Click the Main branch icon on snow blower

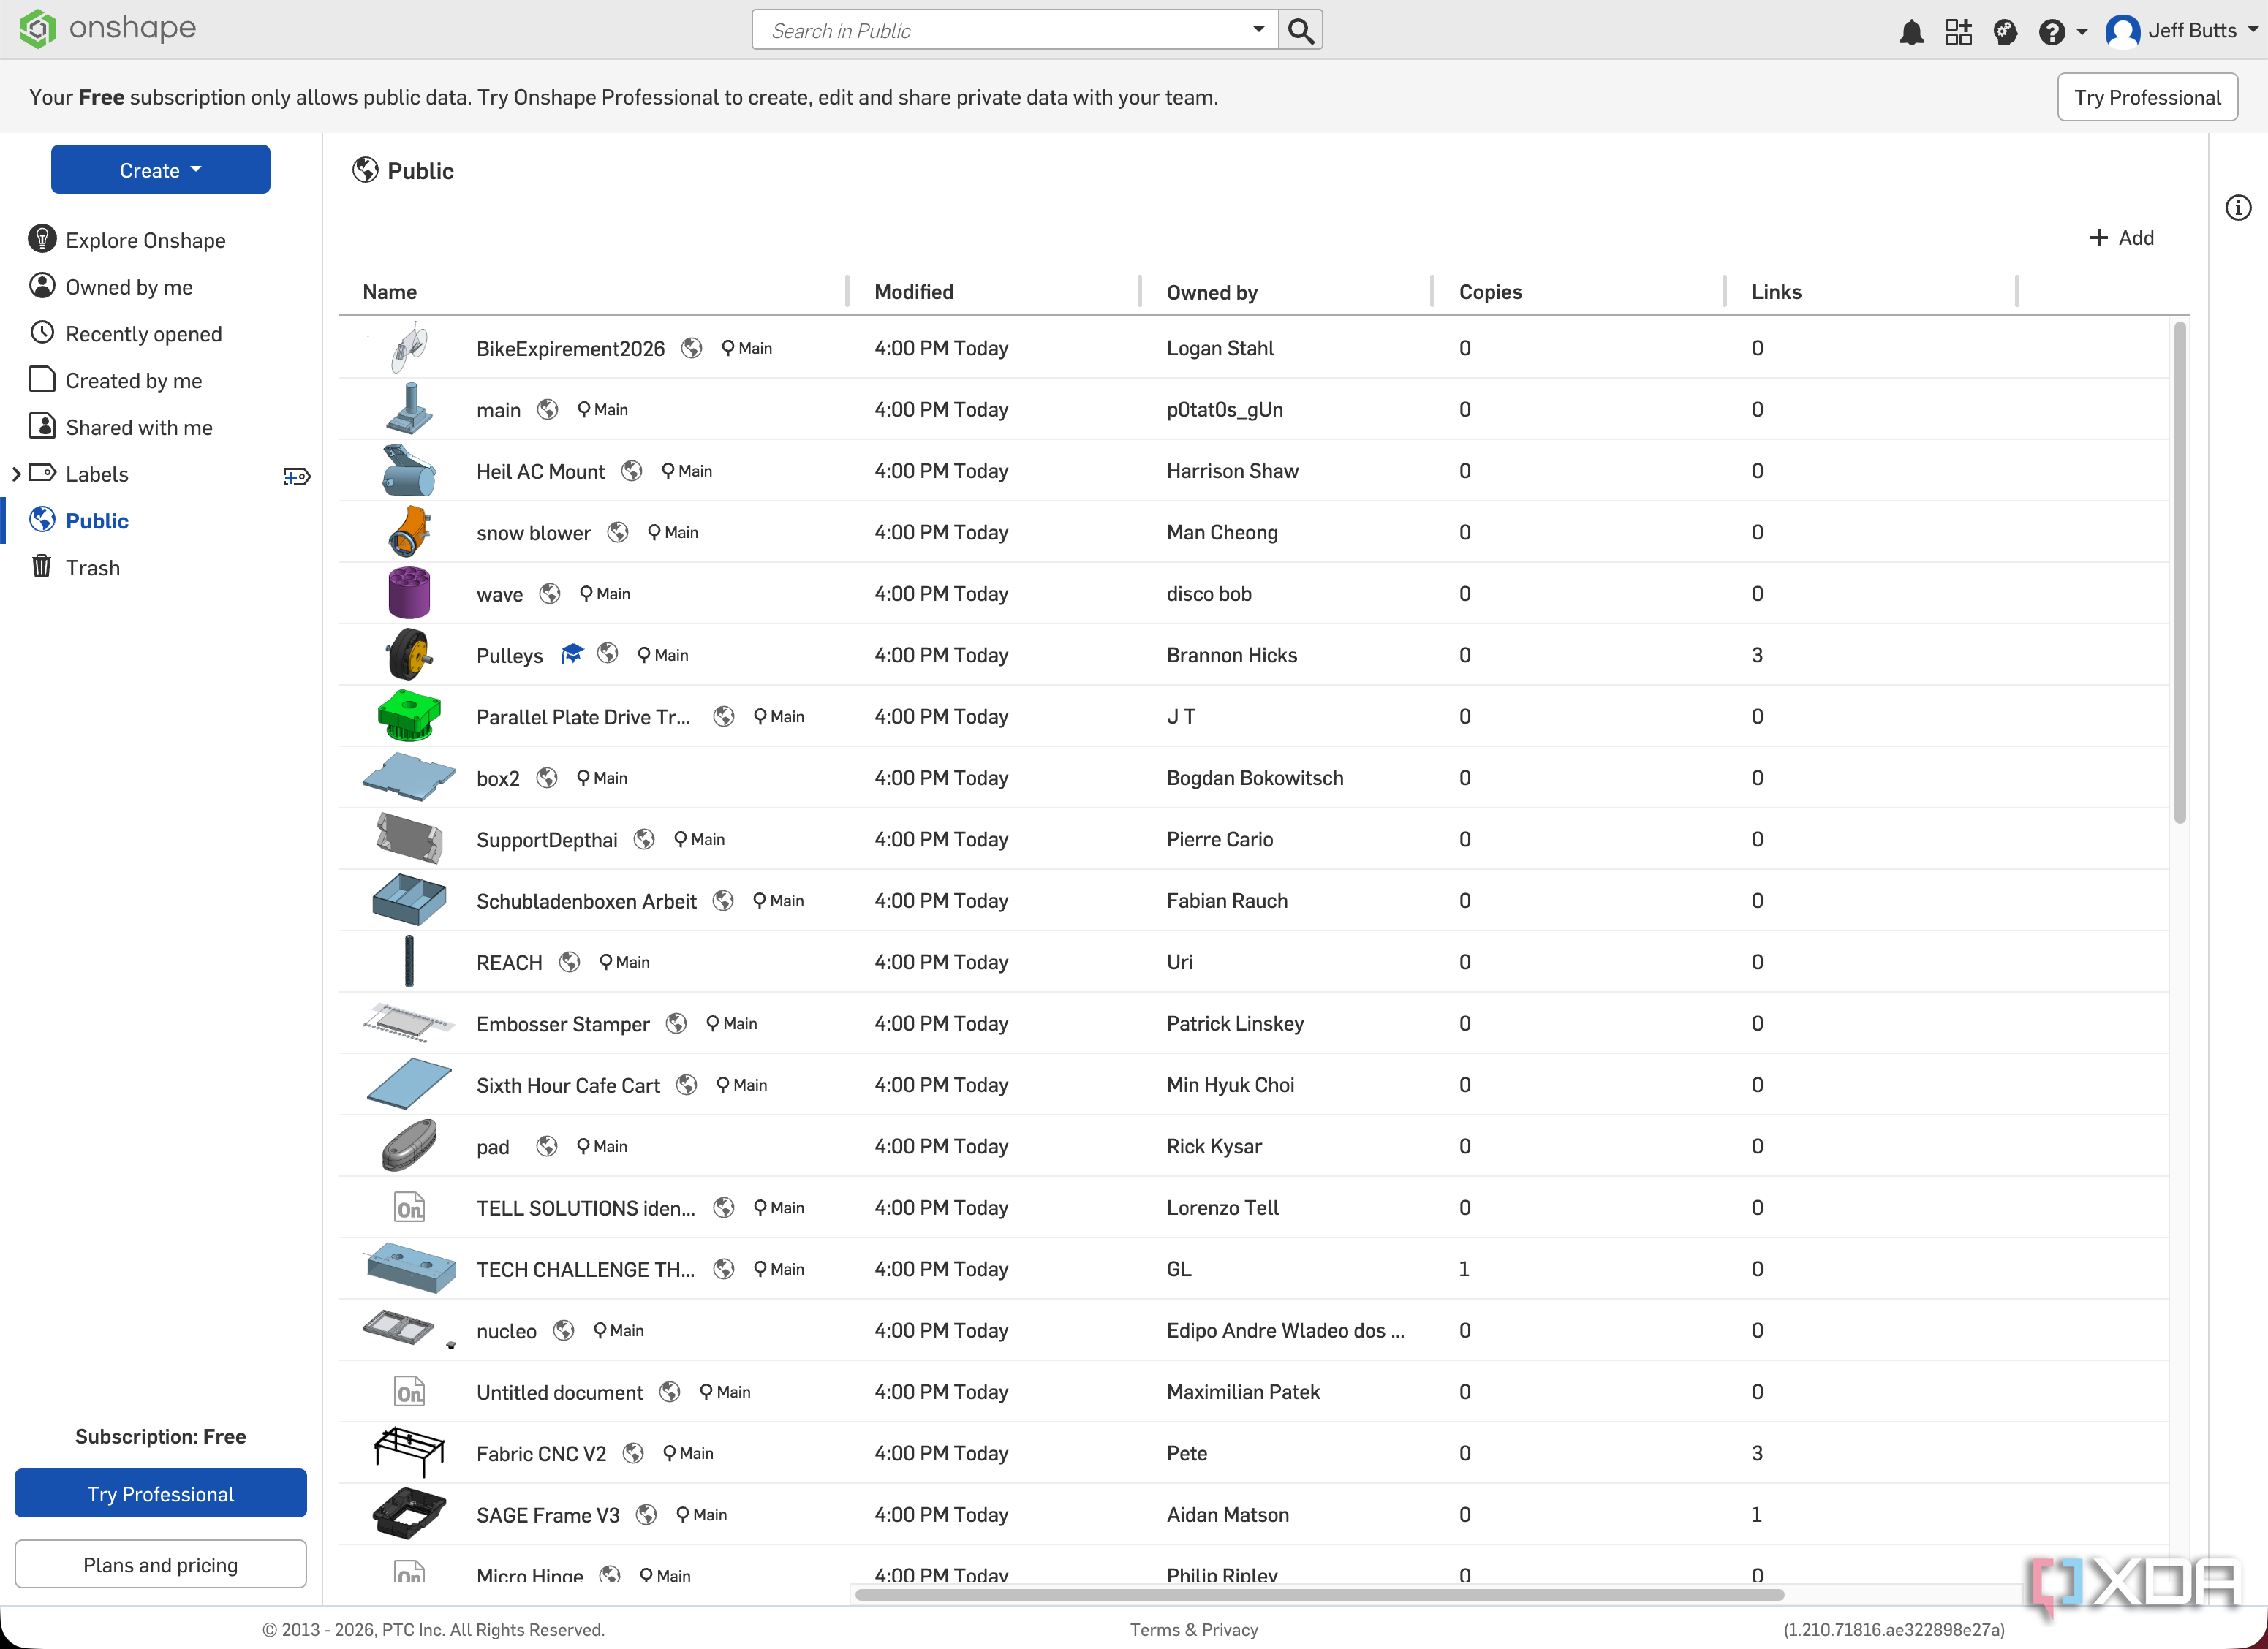(654, 532)
